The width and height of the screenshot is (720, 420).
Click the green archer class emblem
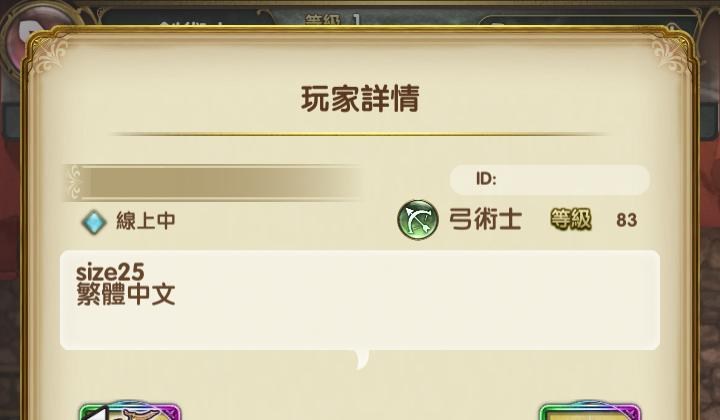[x=417, y=219]
